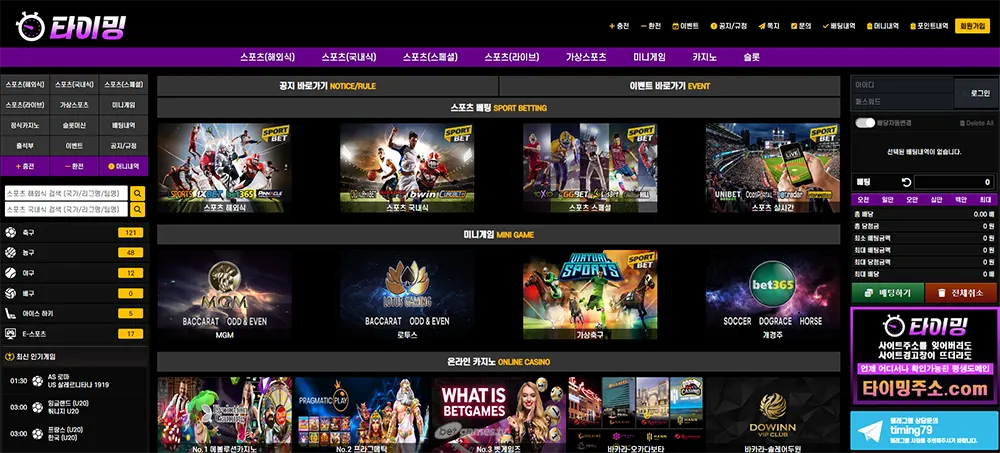Image resolution: width=1000 pixels, height=453 pixels.
Task: Open the 프랑스 (U20) match row
Action: [74, 434]
